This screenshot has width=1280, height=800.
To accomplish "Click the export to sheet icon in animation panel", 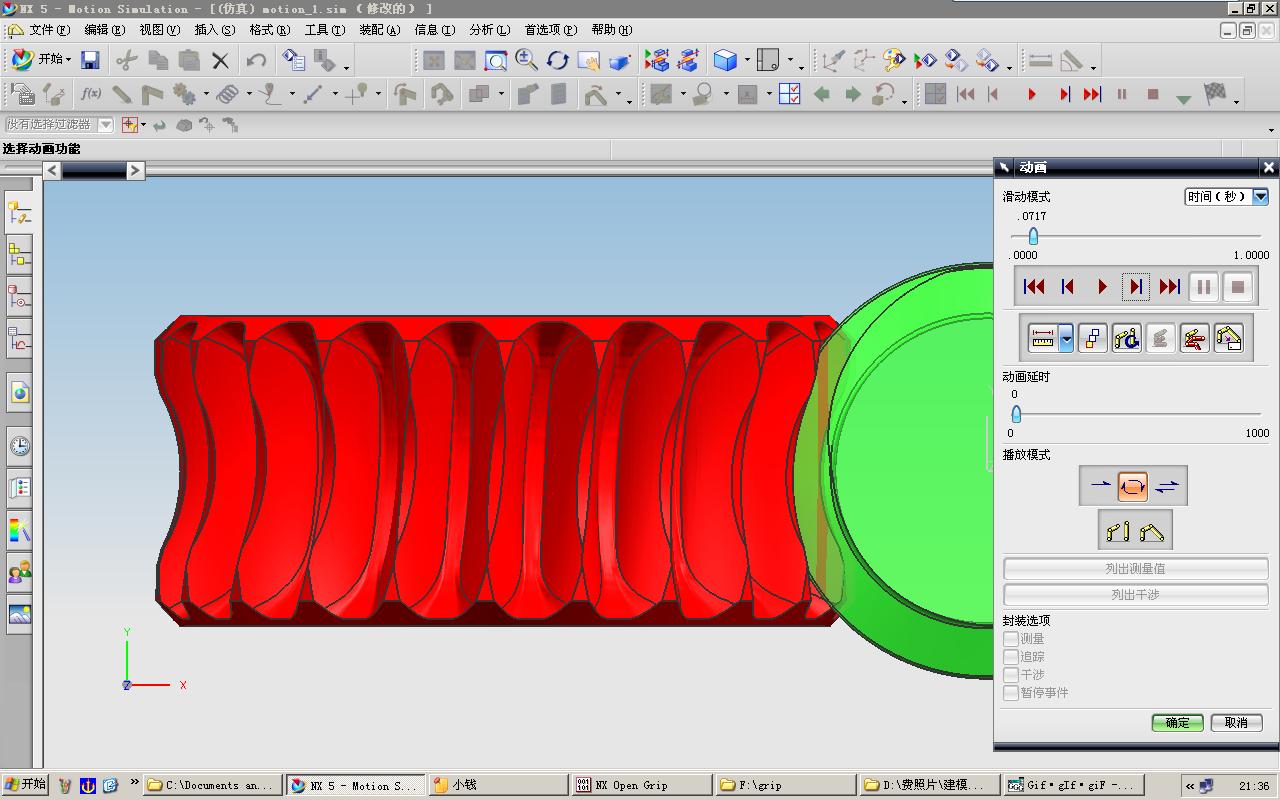I will point(1228,338).
